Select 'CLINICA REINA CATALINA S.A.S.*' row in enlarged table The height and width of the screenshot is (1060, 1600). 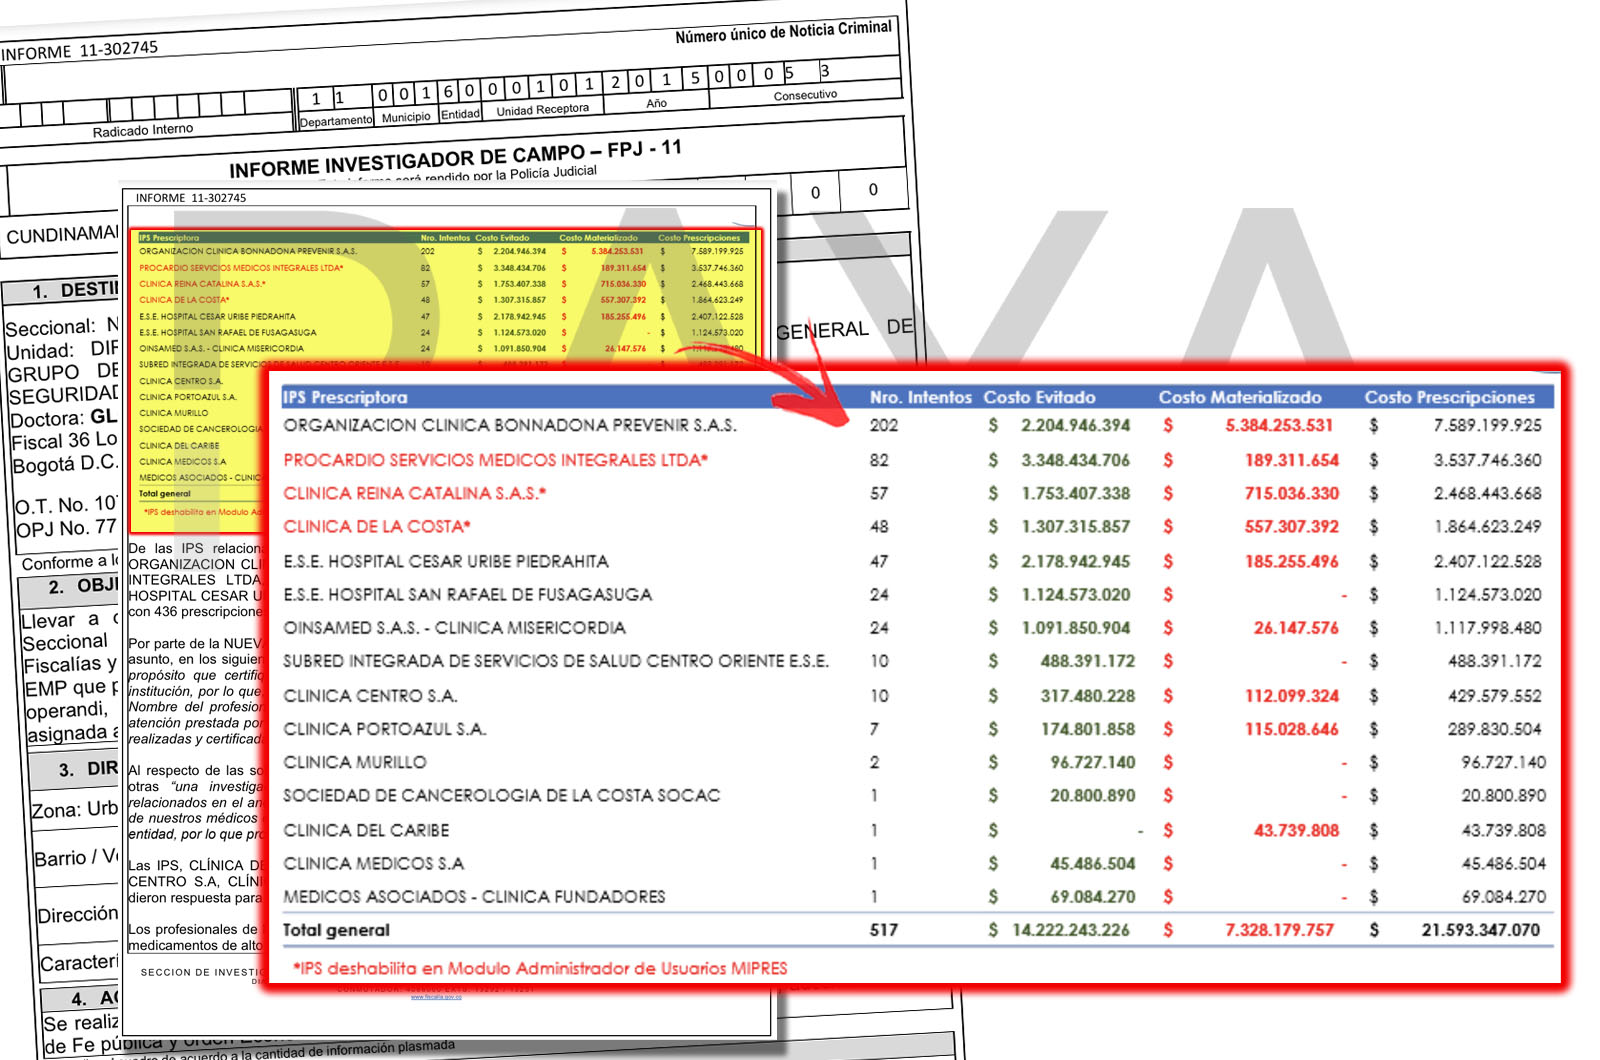415,493
